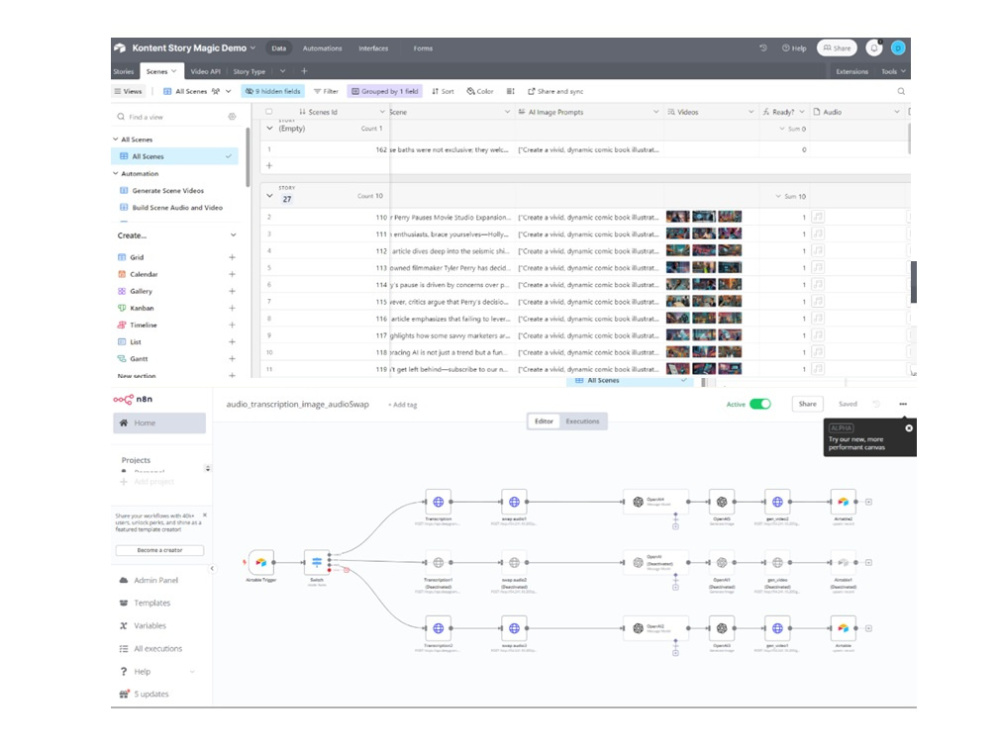Viewport: 1000px width, 750px height.
Task: Open Airtable base history icon
Action: click(763, 48)
